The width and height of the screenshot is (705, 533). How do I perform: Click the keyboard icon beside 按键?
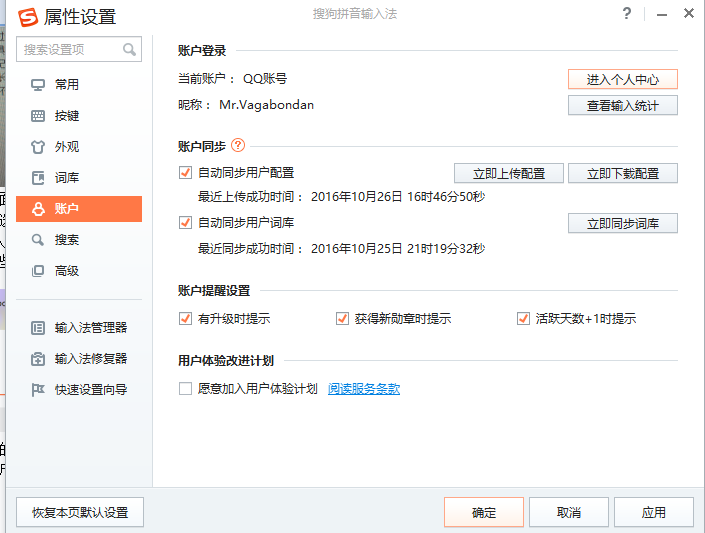(38, 116)
